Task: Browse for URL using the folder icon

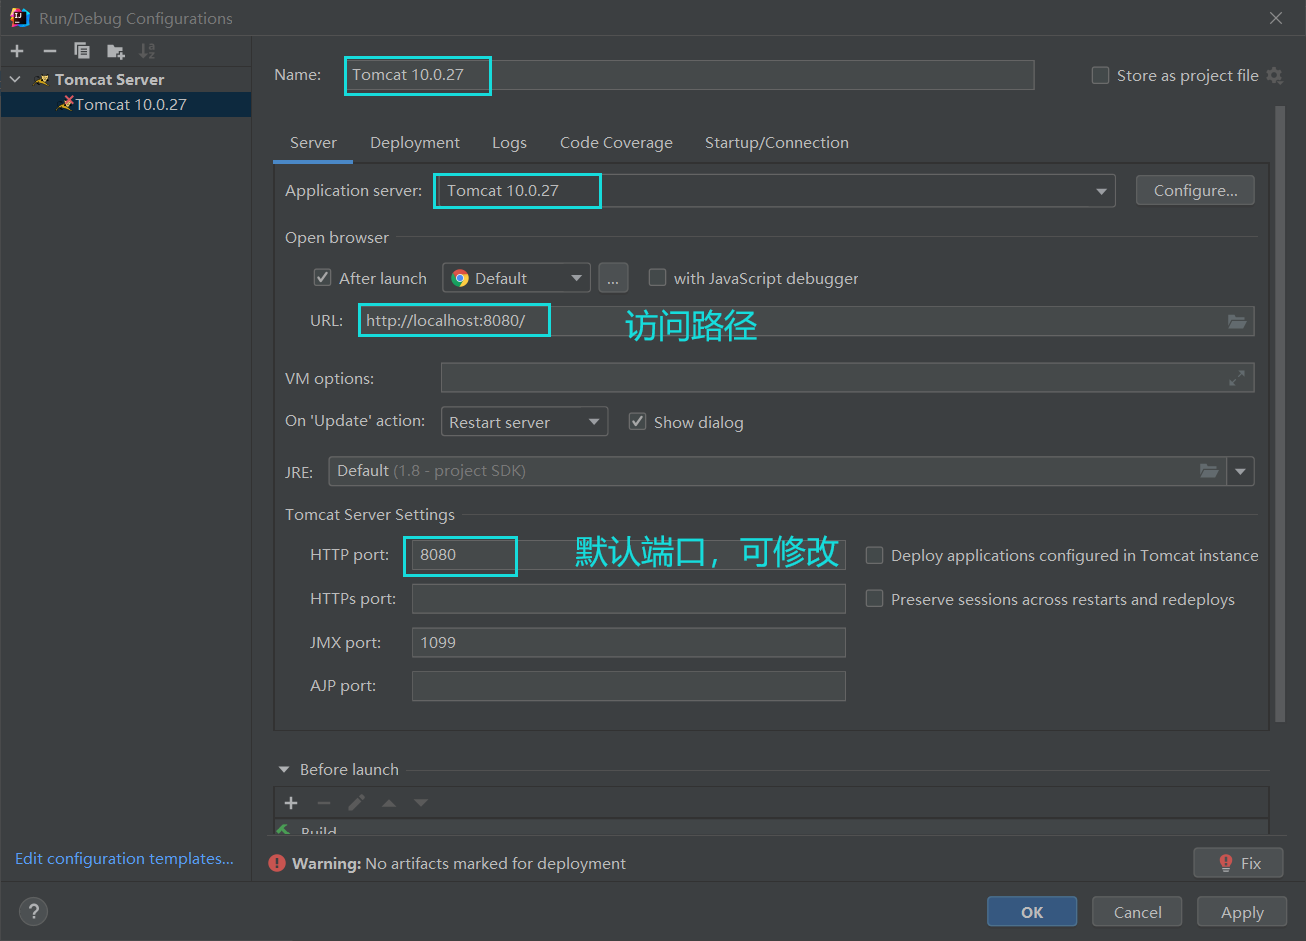Action: 1237,321
